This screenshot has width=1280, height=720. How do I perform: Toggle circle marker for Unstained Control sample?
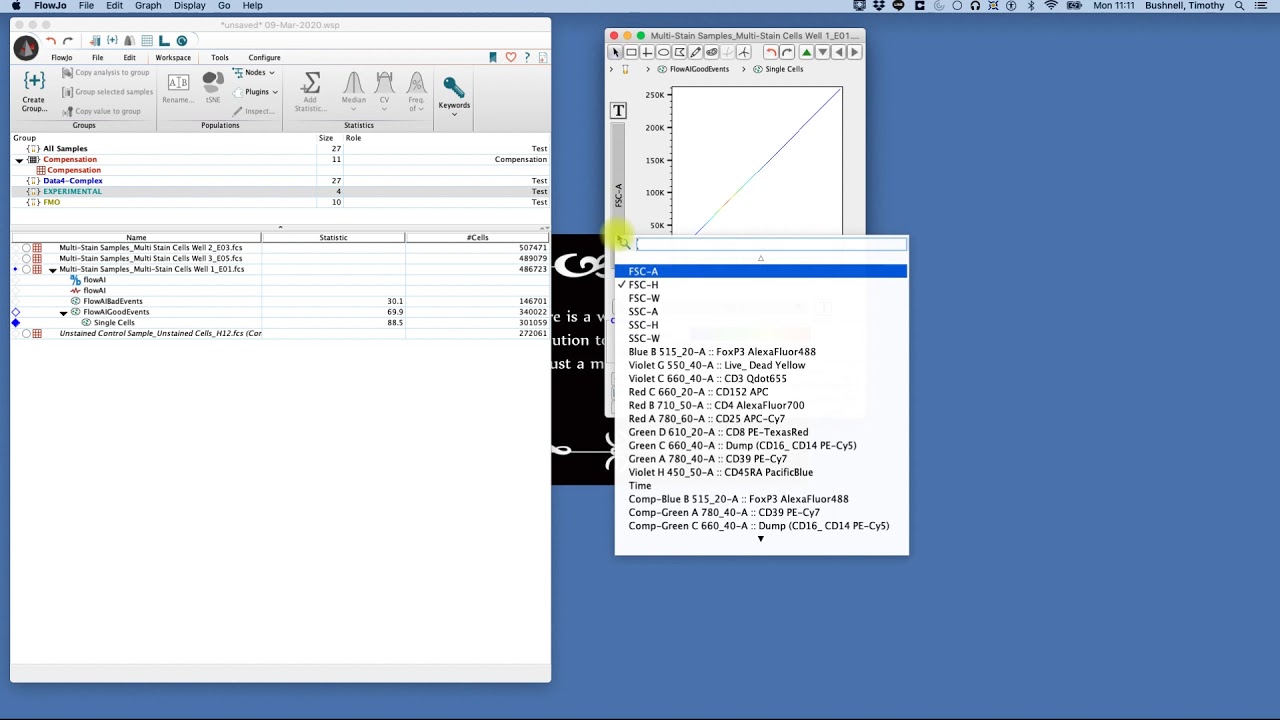click(x=27, y=333)
